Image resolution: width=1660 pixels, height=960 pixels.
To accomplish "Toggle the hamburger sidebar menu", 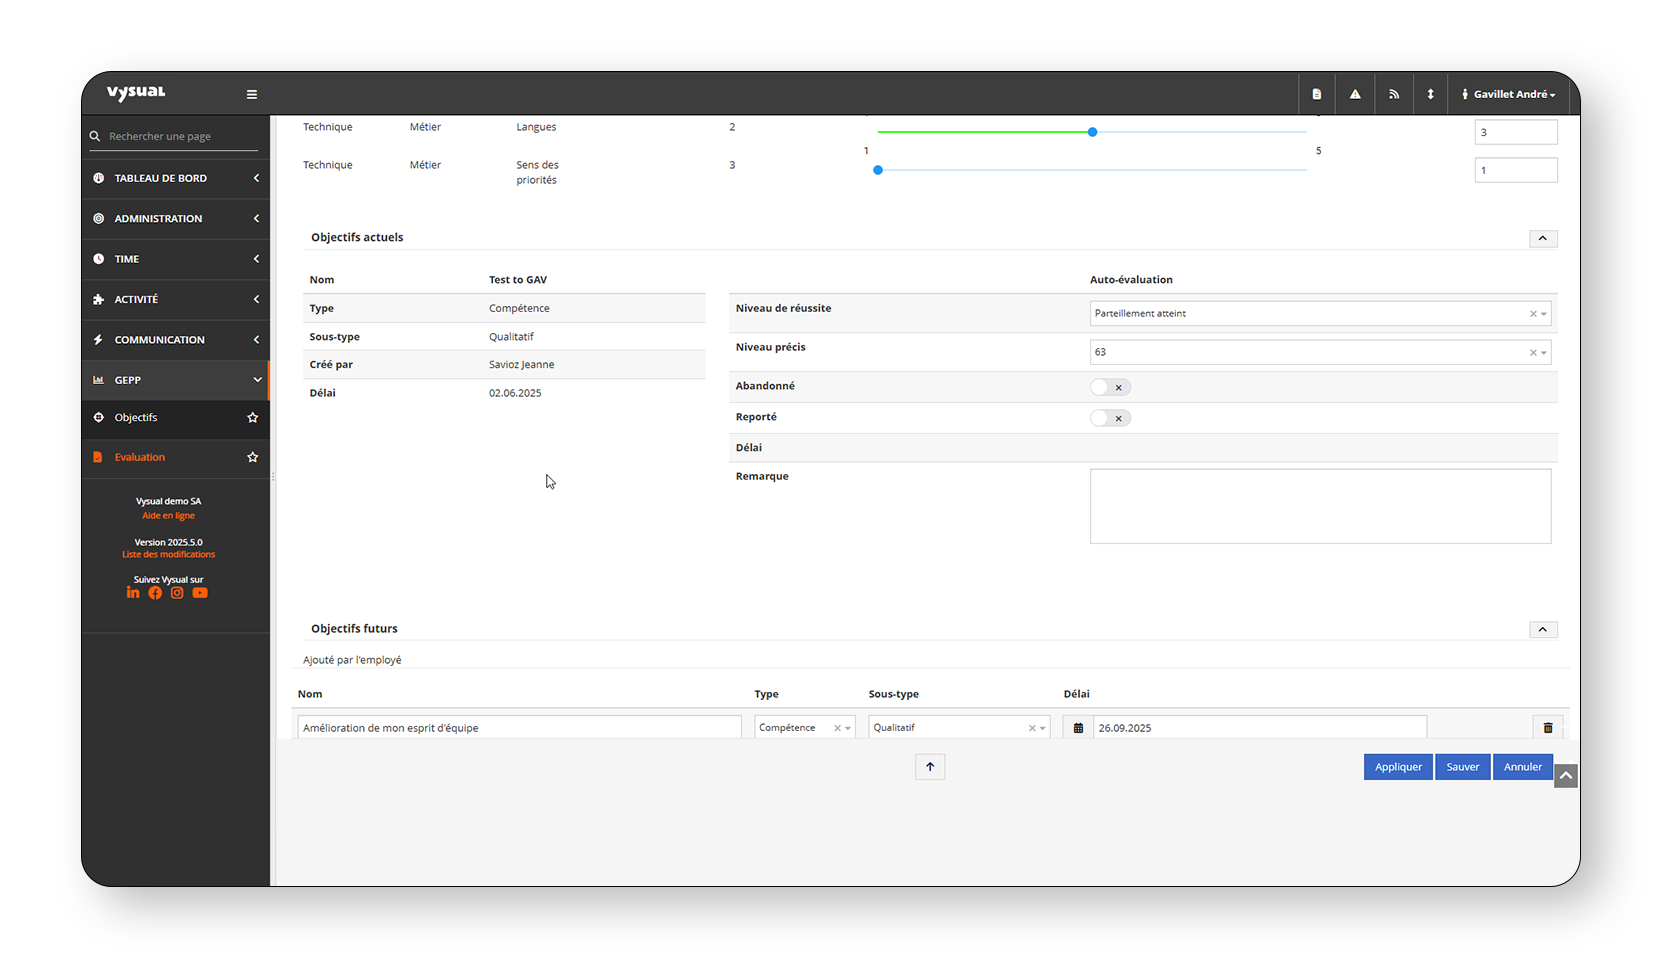I will (252, 94).
